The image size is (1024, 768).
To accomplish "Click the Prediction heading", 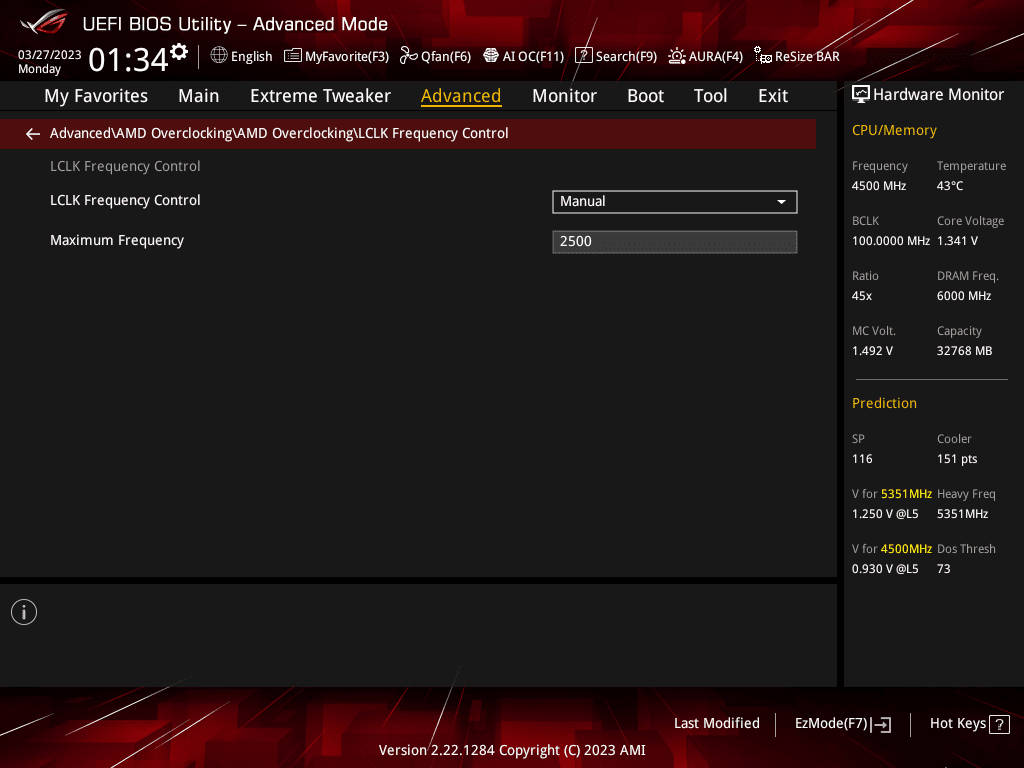I will 884,403.
